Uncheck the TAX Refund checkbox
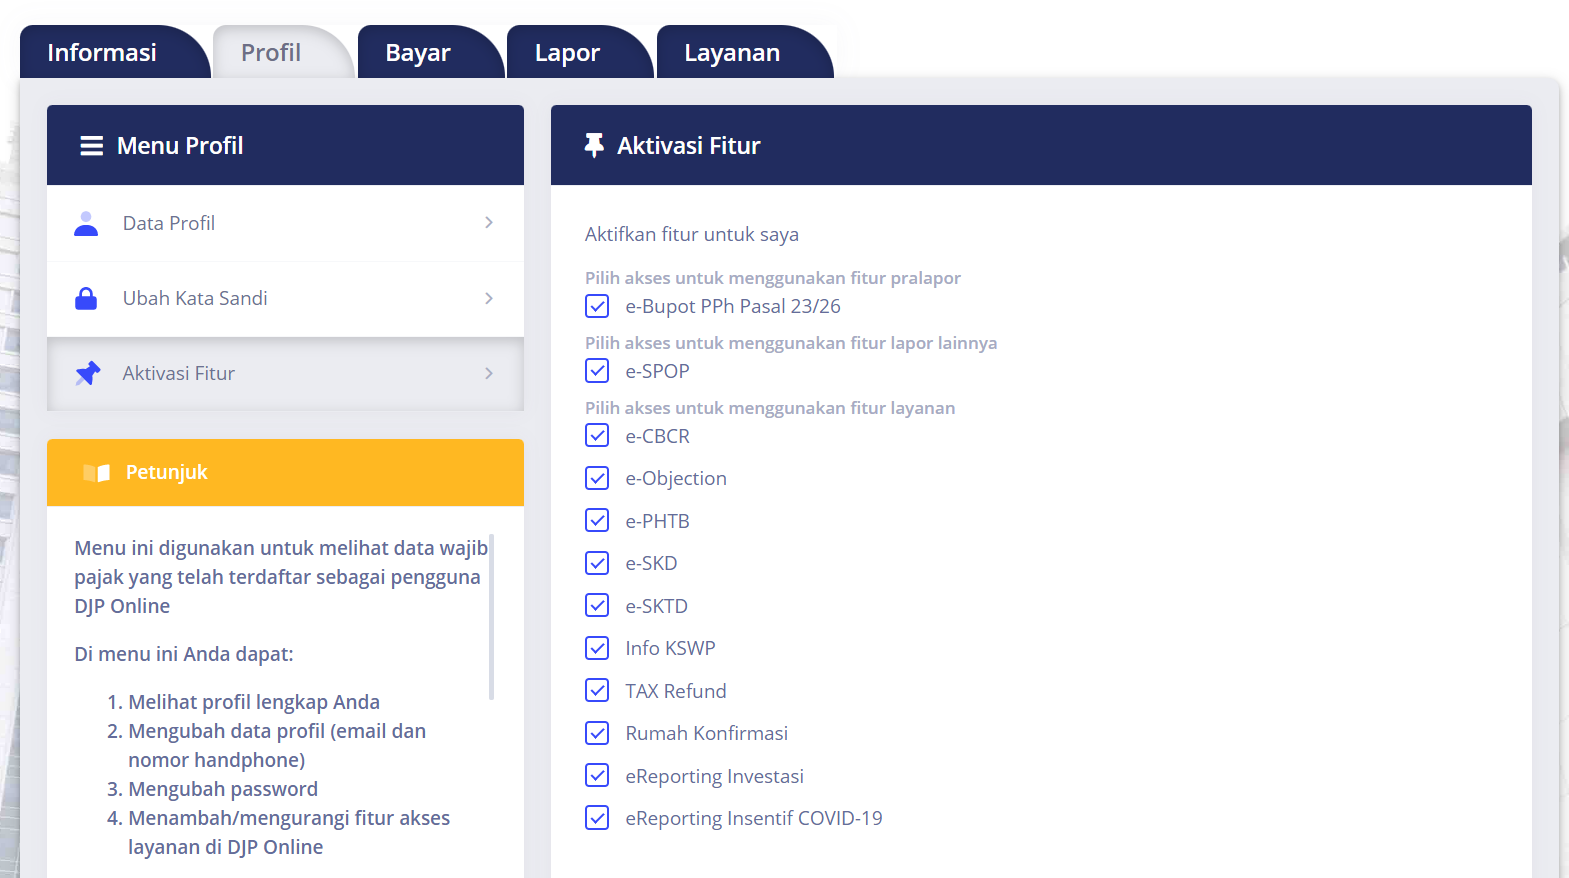Image resolution: width=1569 pixels, height=878 pixels. click(597, 691)
